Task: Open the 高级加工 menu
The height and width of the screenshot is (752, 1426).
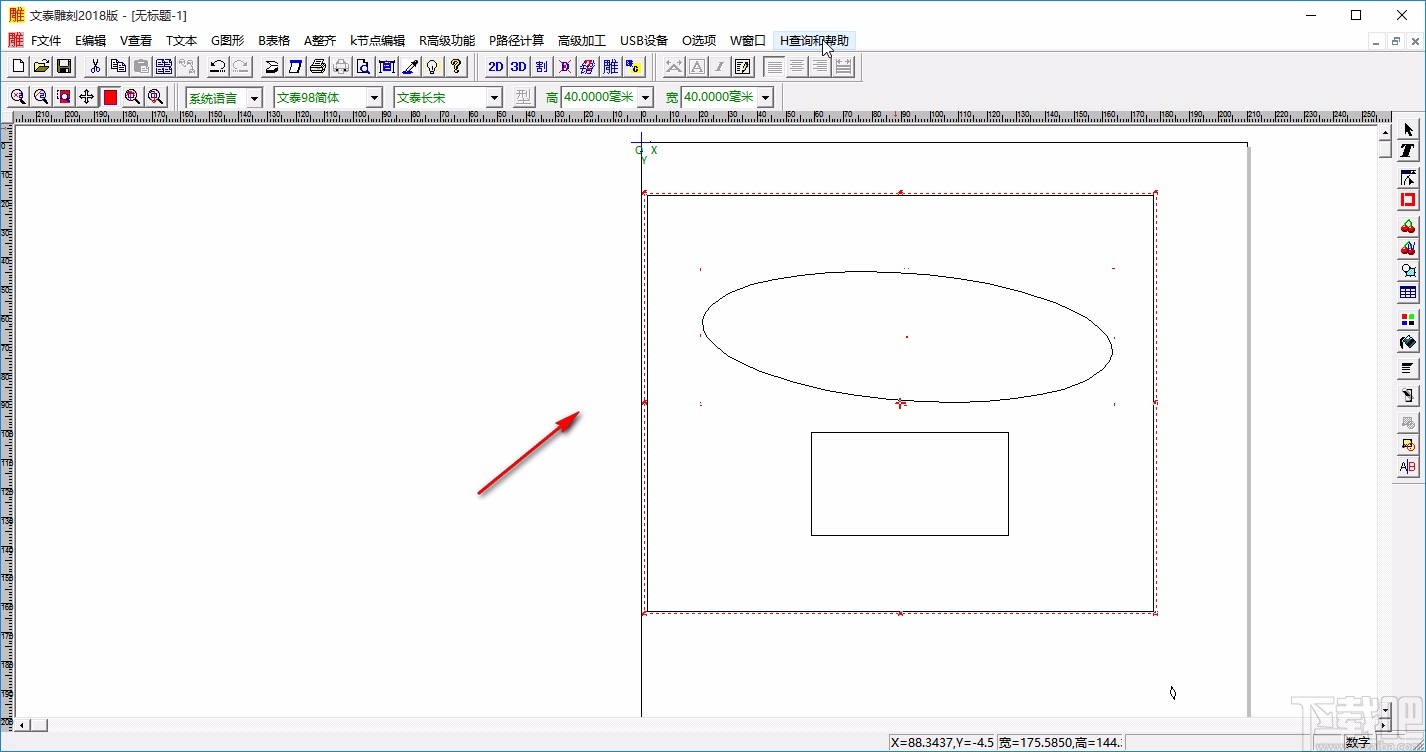Action: point(582,41)
